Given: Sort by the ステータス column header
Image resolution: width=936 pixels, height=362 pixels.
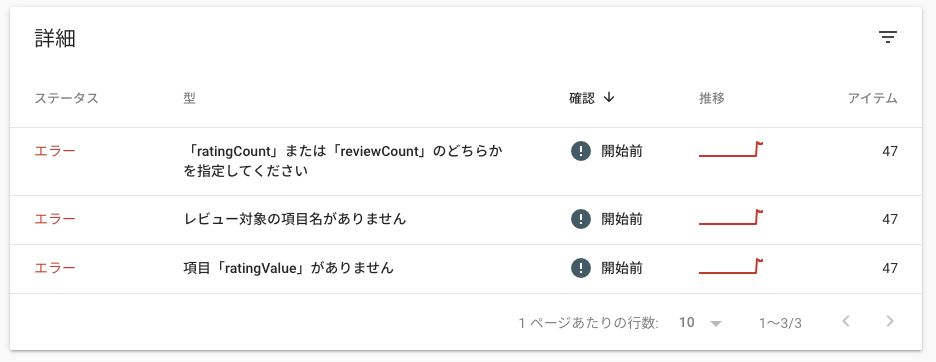Looking at the screenshot, I should pyautogui.click(x=66, y=99).
